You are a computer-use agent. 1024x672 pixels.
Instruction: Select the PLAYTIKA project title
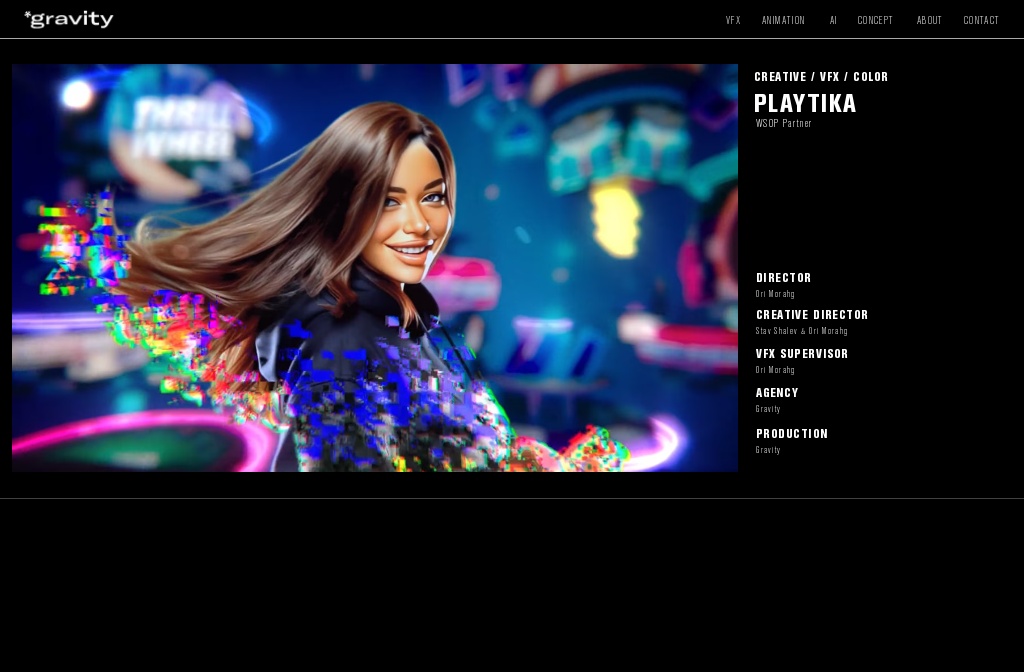pyautogui.click(x=805, y=103)
